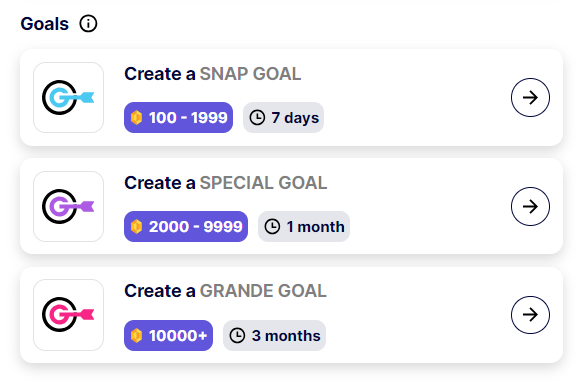
Task: Click Create a SPECIAL GOAL title
Action: [x=226, y=183]
